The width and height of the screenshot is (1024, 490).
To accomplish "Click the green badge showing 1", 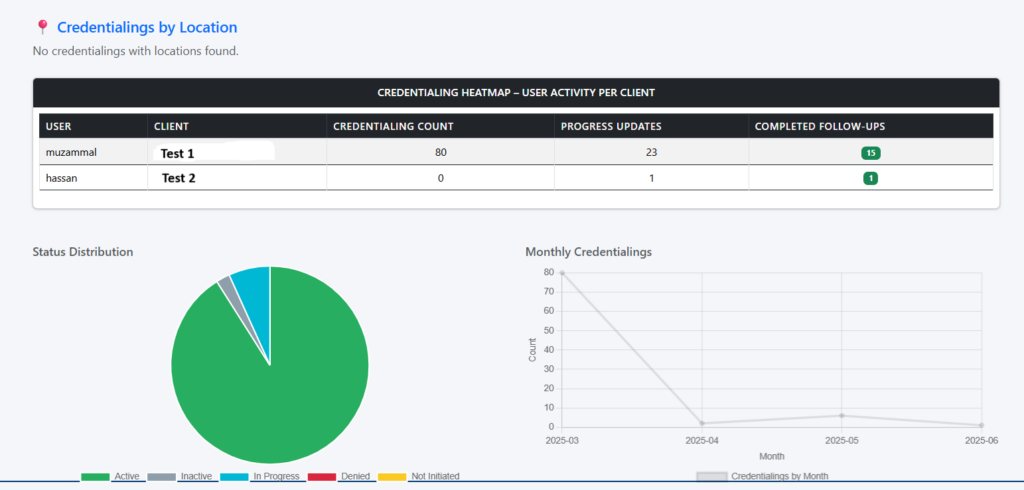I will point(871,178).
